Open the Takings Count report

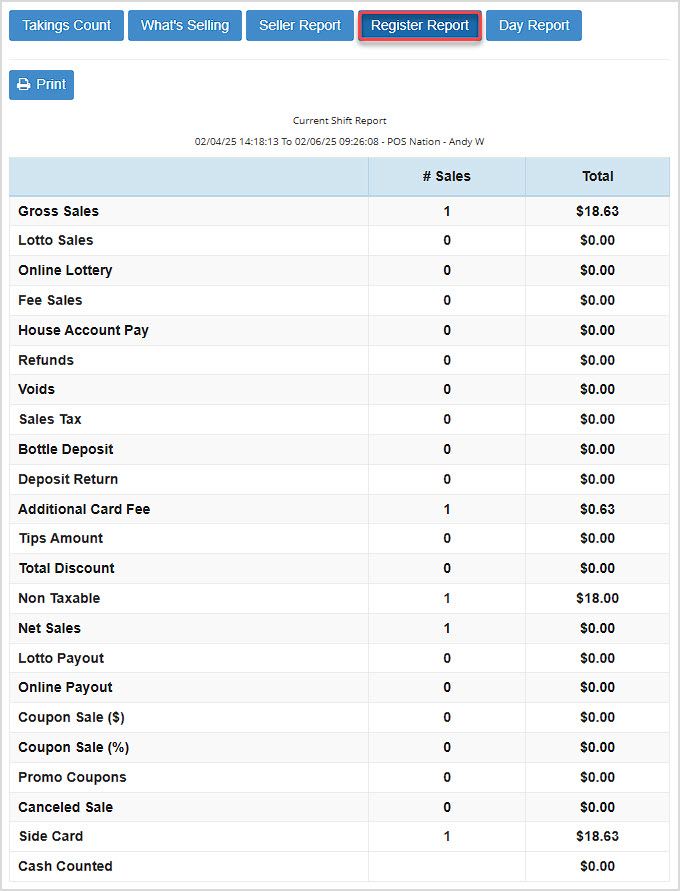66,25
